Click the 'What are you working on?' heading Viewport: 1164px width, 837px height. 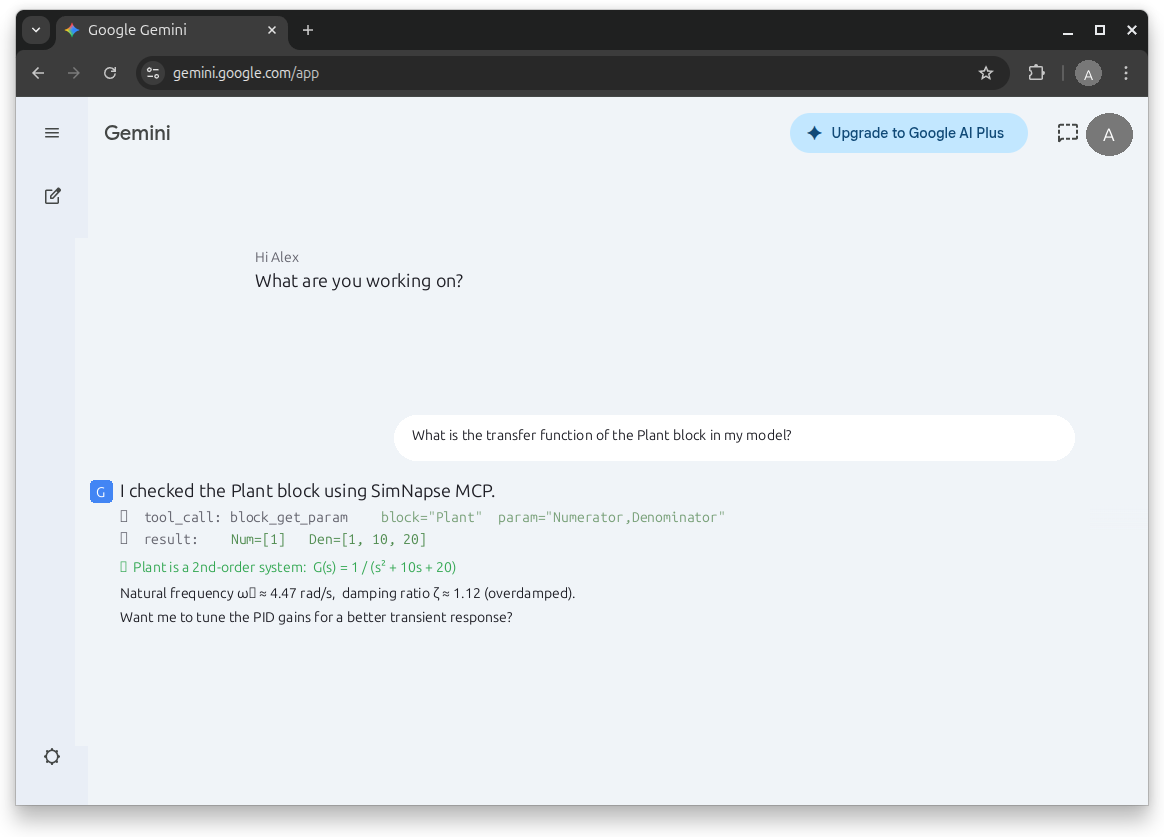coord(359,281)
